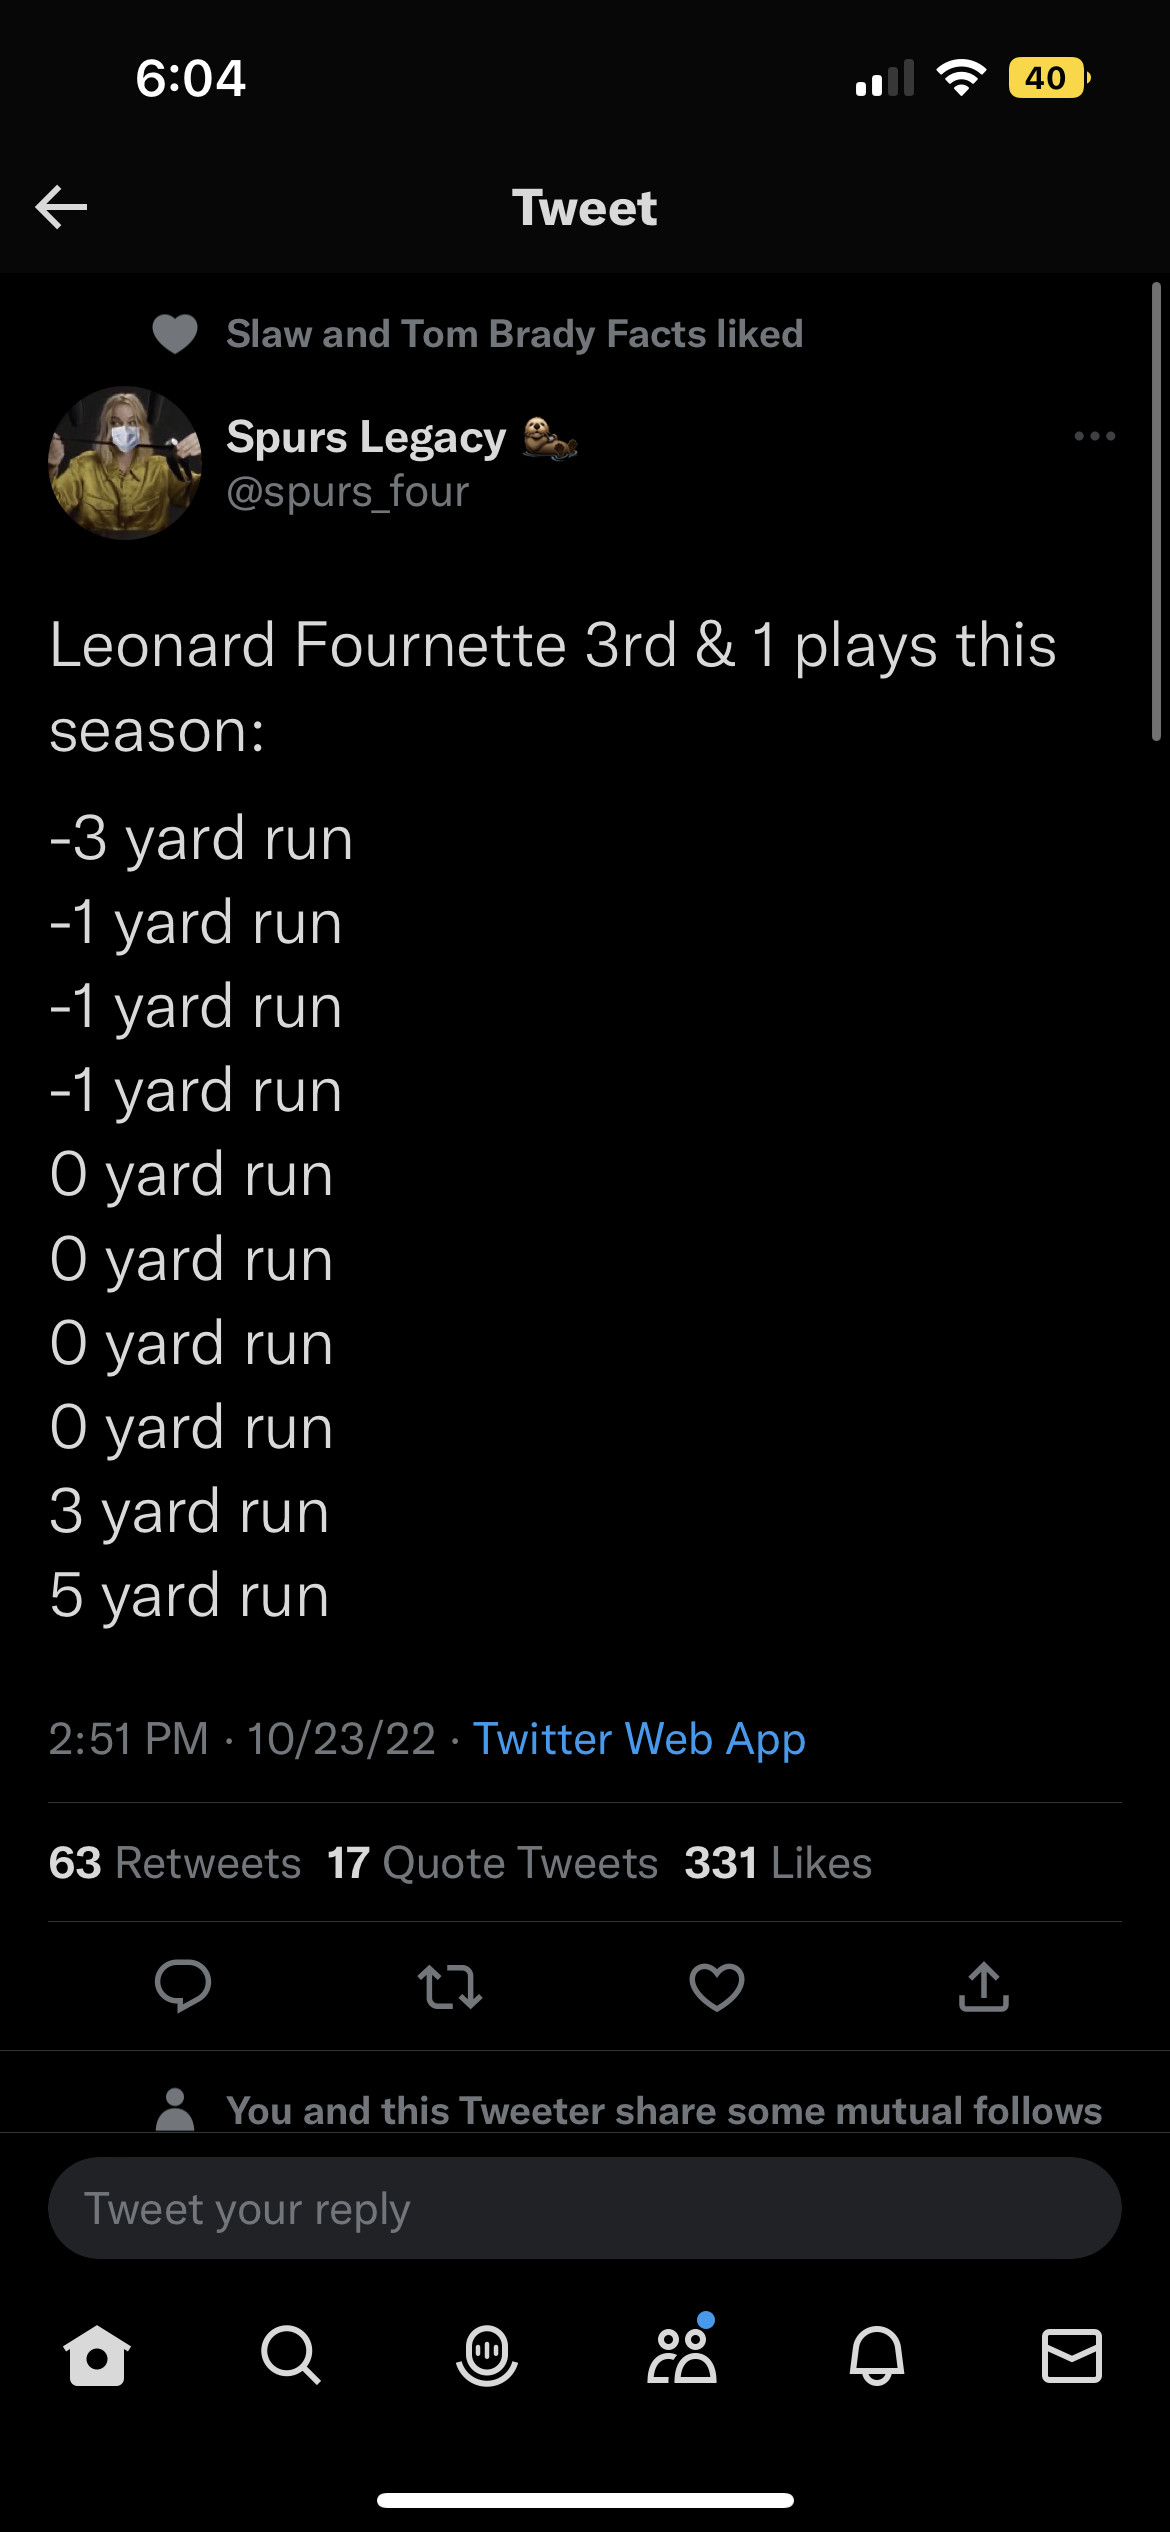Tap the vertical scrollbar on right edge
Viewport: 1170px width, 2532px height.
point(1156,512)
